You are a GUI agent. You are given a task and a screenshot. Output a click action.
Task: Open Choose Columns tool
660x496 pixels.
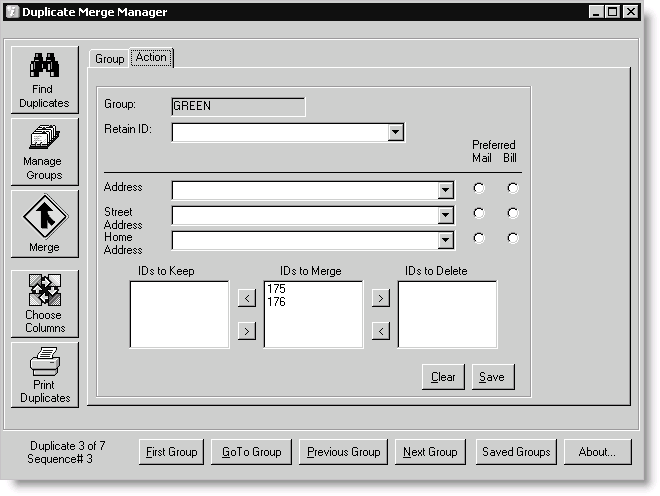point(45,304)
